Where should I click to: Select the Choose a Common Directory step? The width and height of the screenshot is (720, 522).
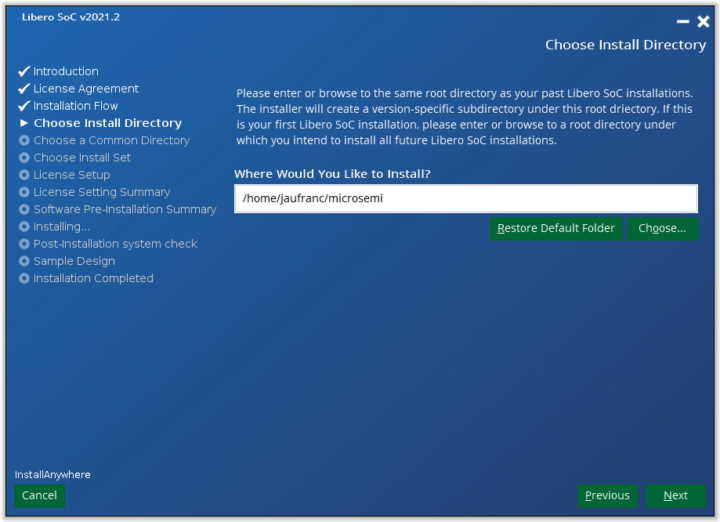[111, 140]
